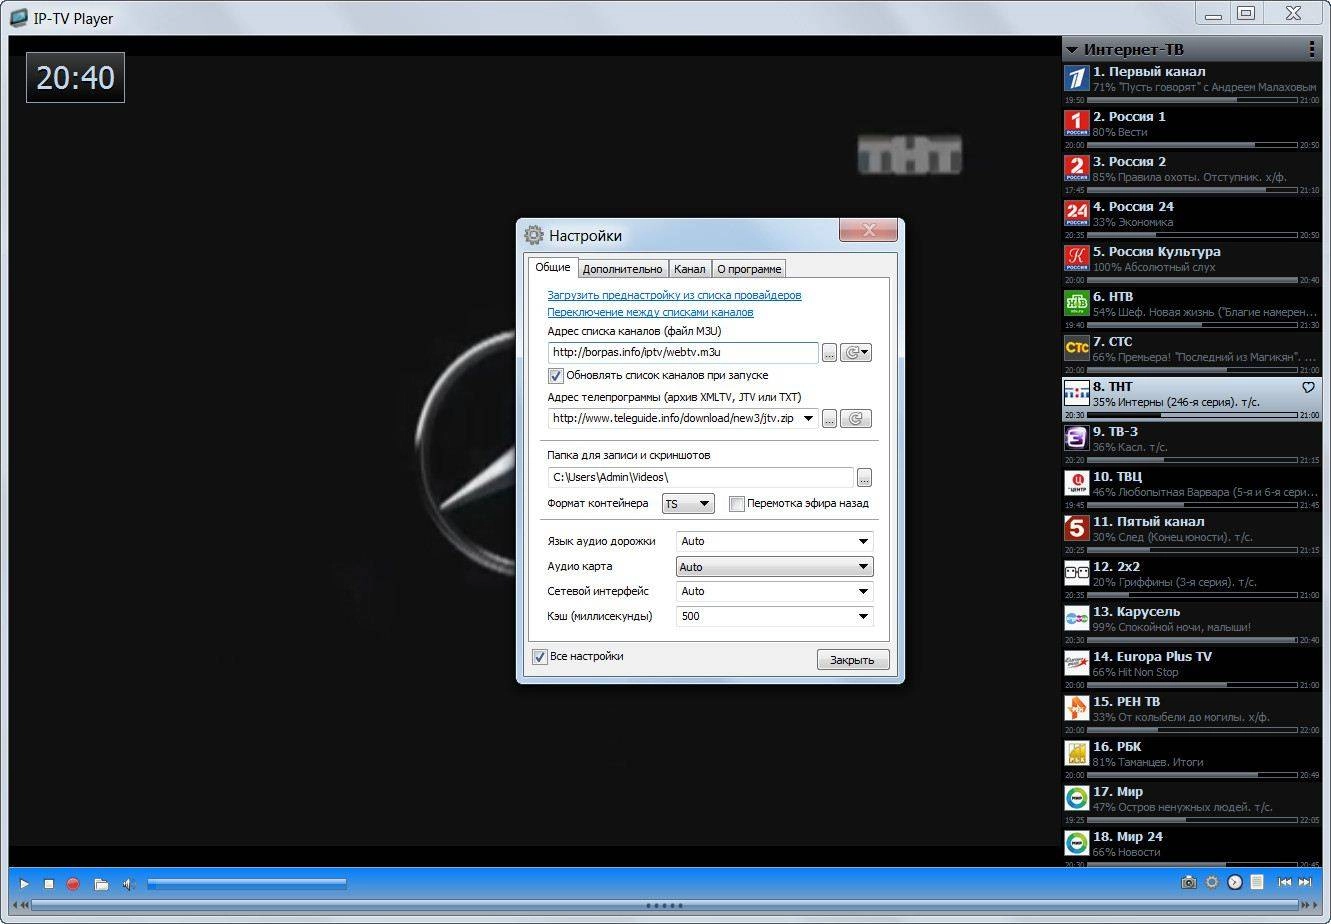Toggle Обновлять список каналов при запуске checkbox

coord(556,376)
